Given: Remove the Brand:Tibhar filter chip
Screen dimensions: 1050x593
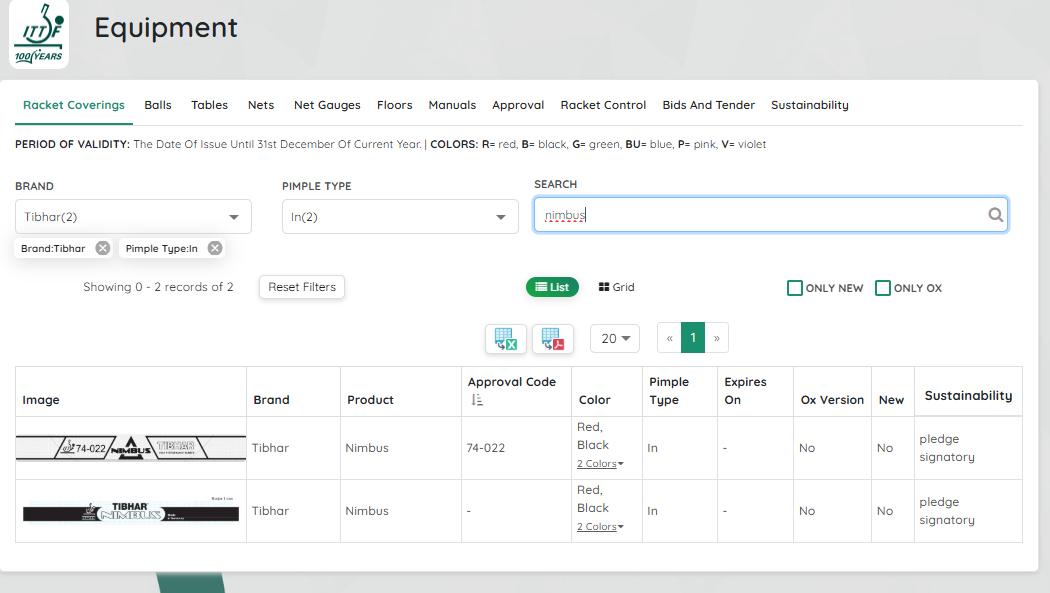Looking at the screenshot, I should point(102,248).
